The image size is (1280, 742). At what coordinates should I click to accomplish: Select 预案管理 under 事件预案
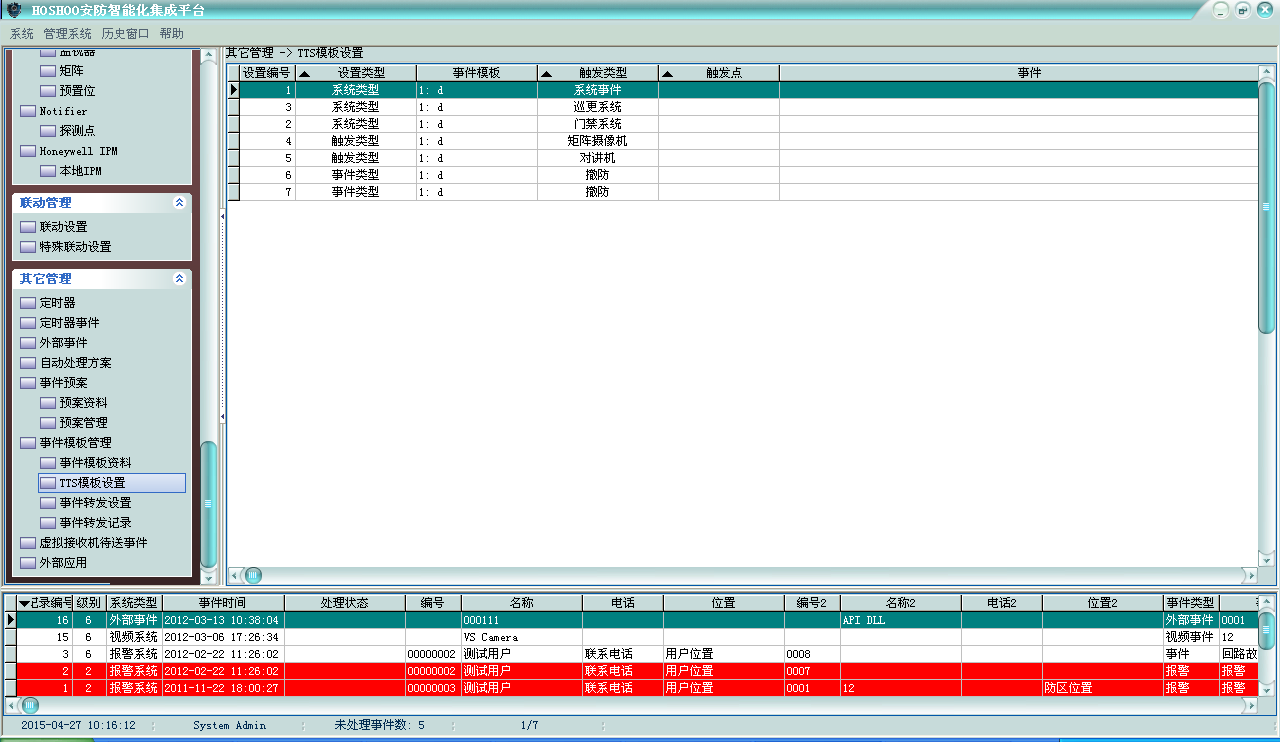(83, 423)
